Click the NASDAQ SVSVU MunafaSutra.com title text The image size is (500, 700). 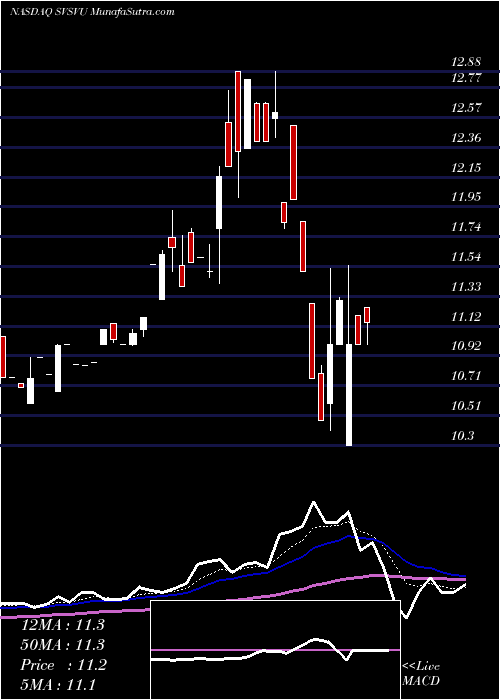point(92,12)
